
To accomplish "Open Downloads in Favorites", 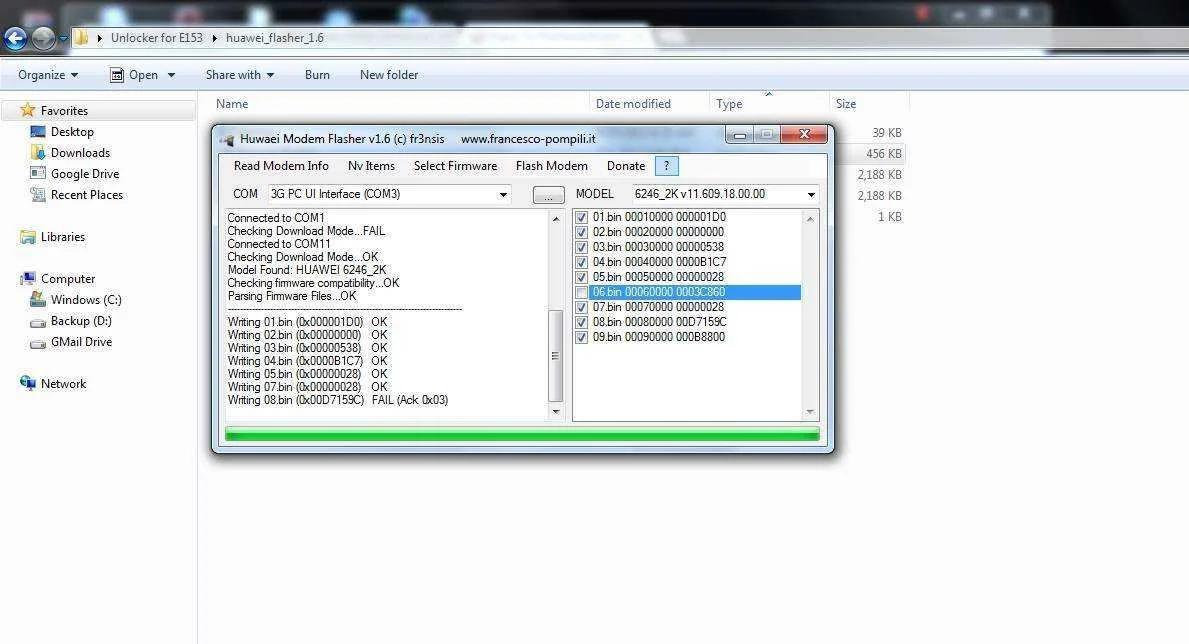I will (80, 152).
